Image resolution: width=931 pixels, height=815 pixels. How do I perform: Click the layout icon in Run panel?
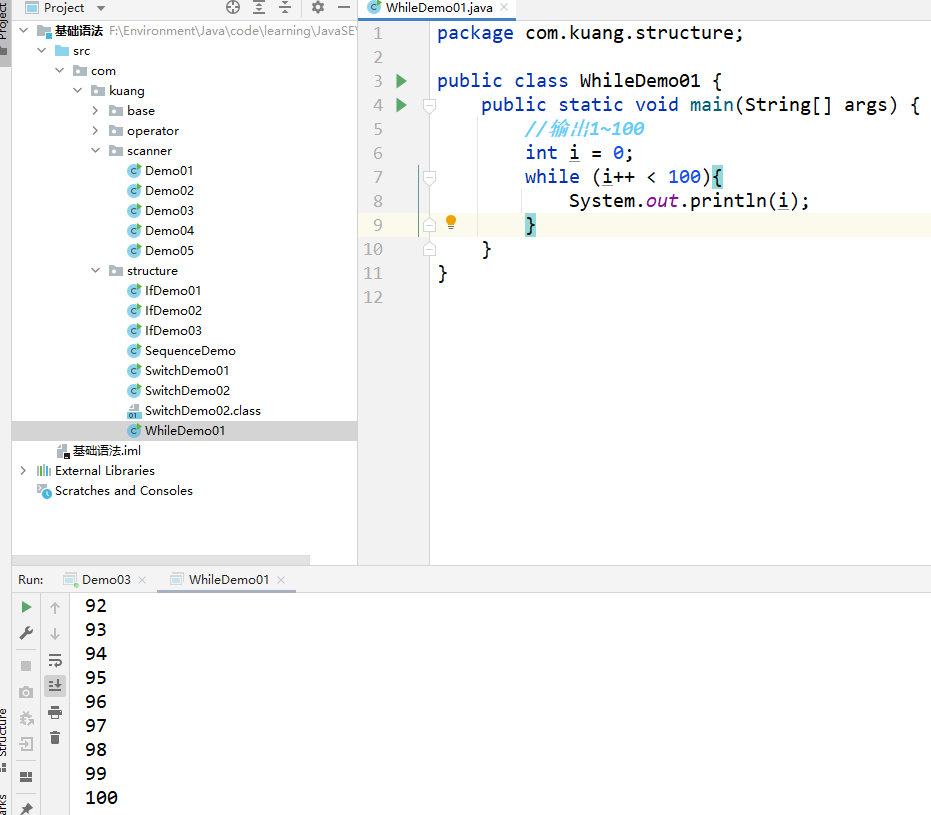pos(26,777)
